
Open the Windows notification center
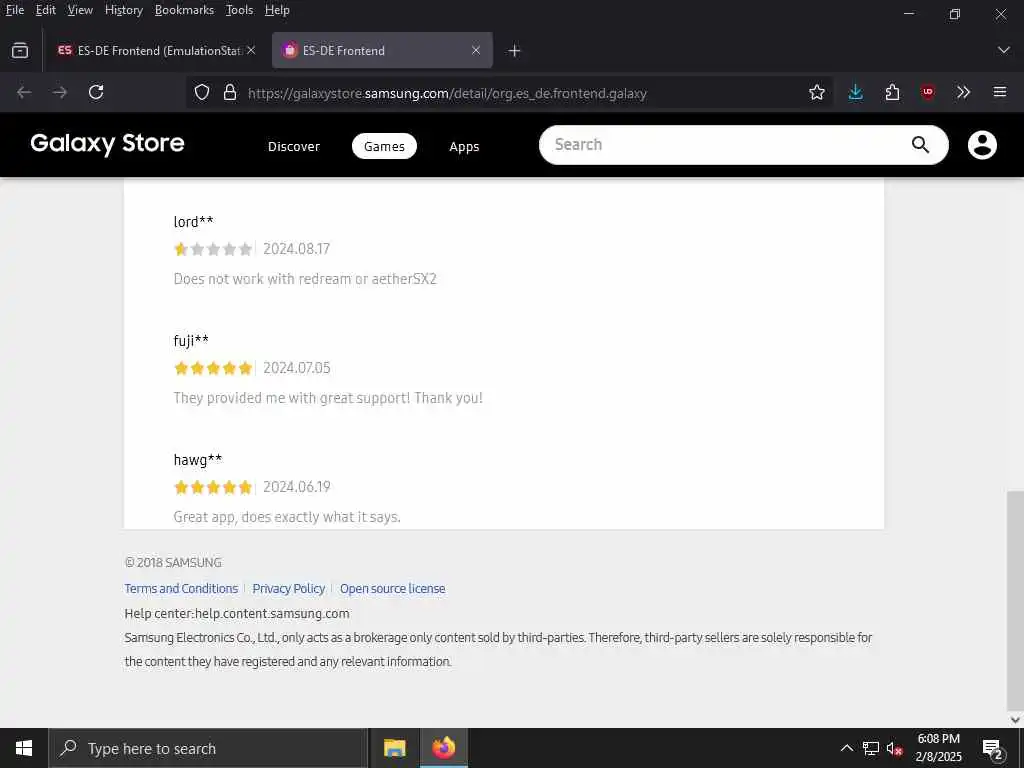(x=993, y=748)
